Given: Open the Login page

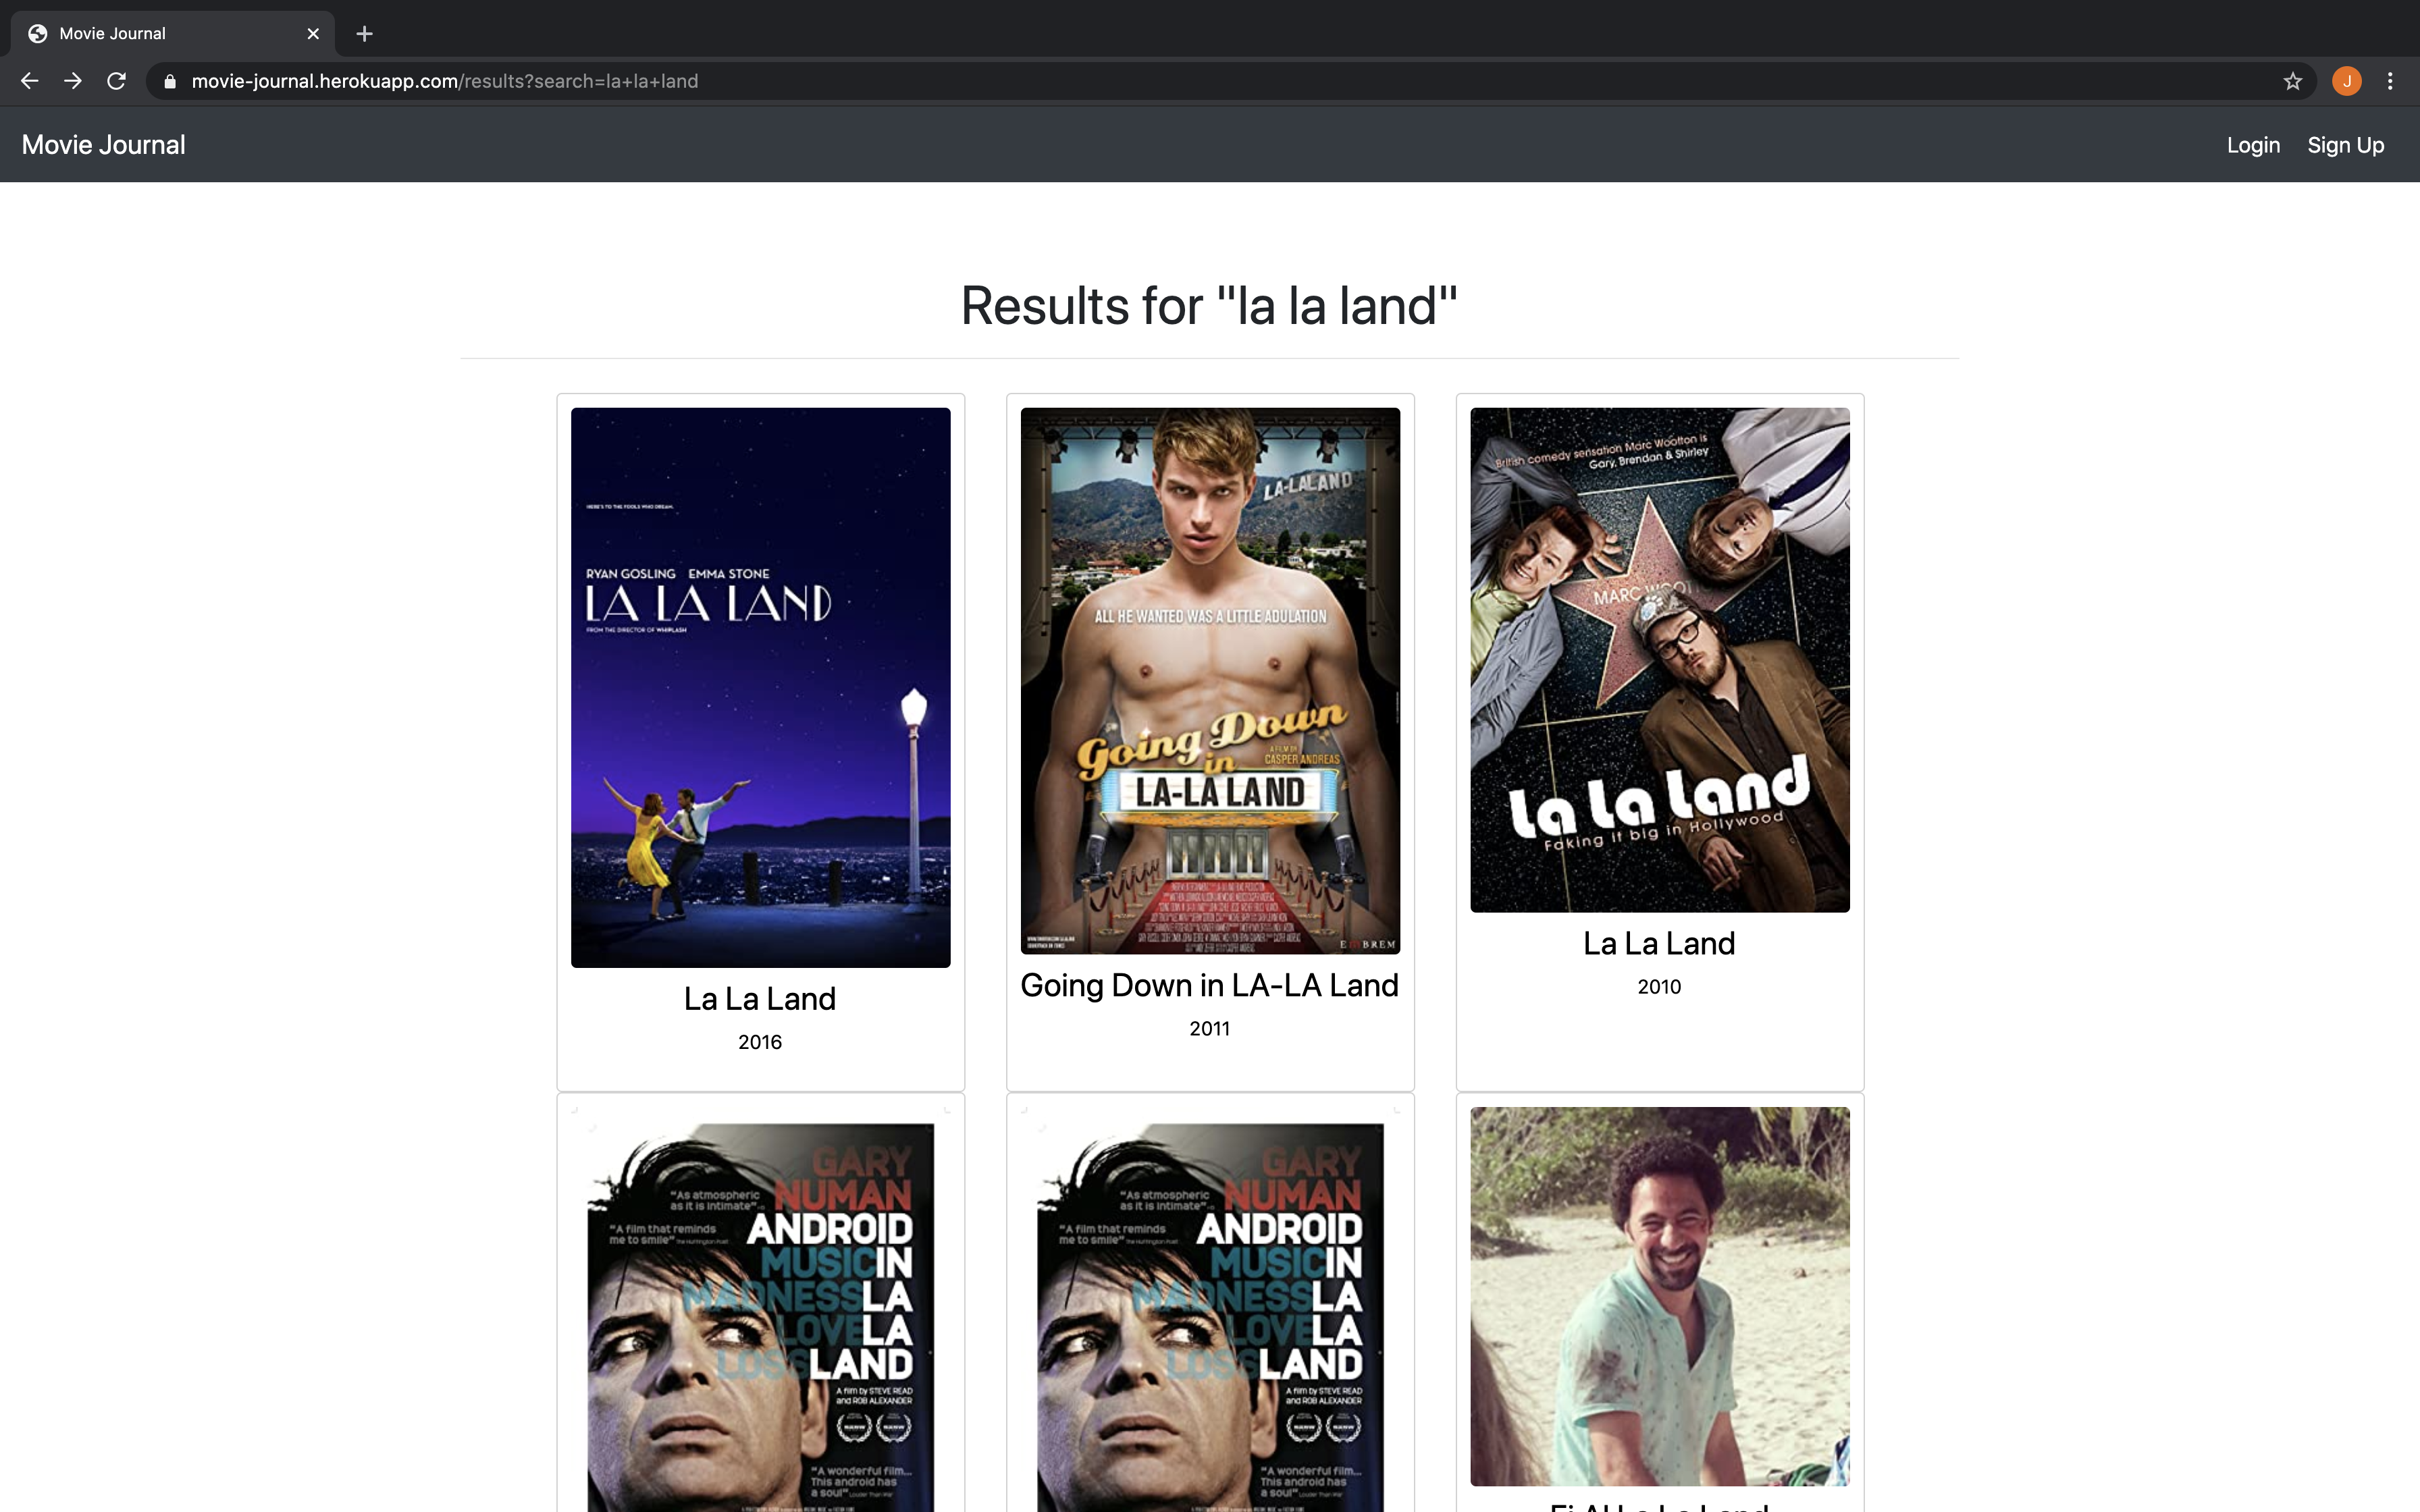Looking at the screenshot, I should pyautogui.click(x=2253, y=145).
